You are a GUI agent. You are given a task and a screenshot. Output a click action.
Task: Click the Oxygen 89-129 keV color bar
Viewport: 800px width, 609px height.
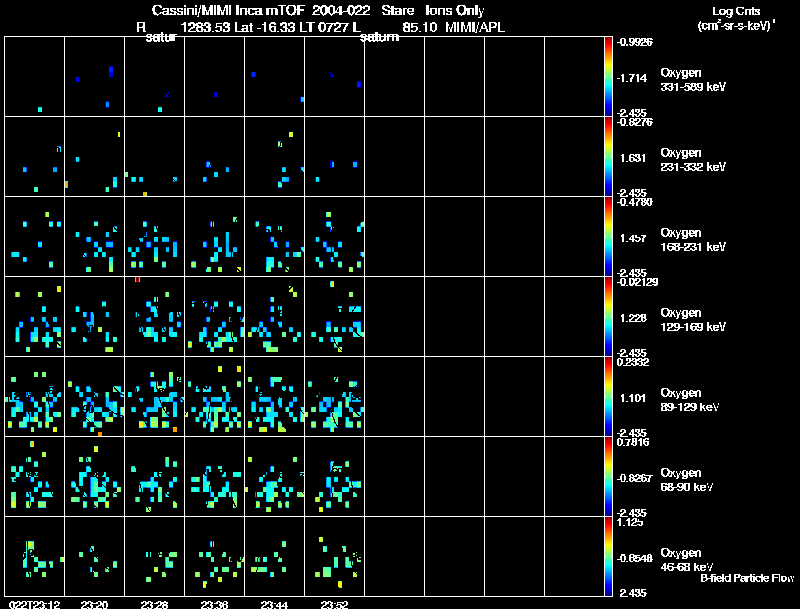pyautogui.click(x=608, y=396)
